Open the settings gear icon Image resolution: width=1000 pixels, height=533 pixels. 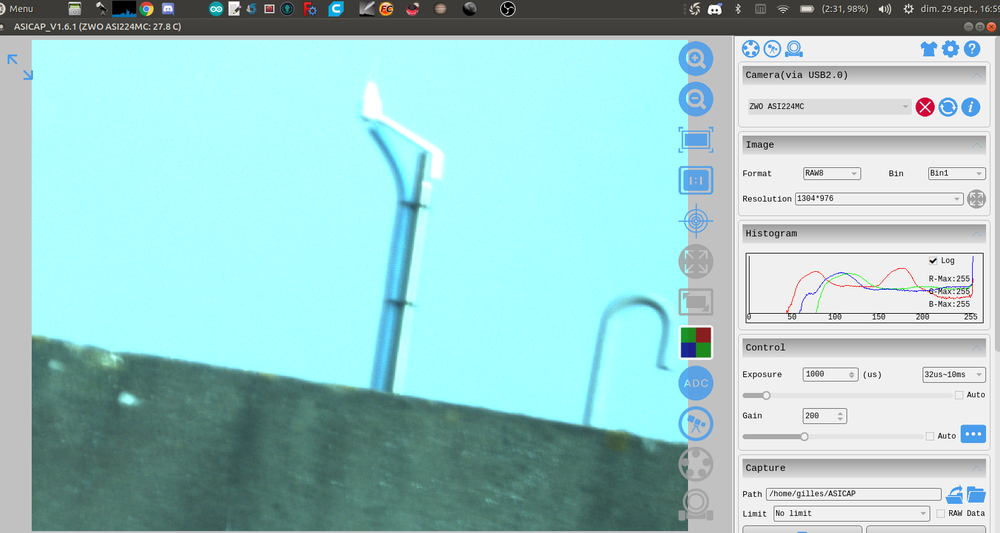click(950, 49)
